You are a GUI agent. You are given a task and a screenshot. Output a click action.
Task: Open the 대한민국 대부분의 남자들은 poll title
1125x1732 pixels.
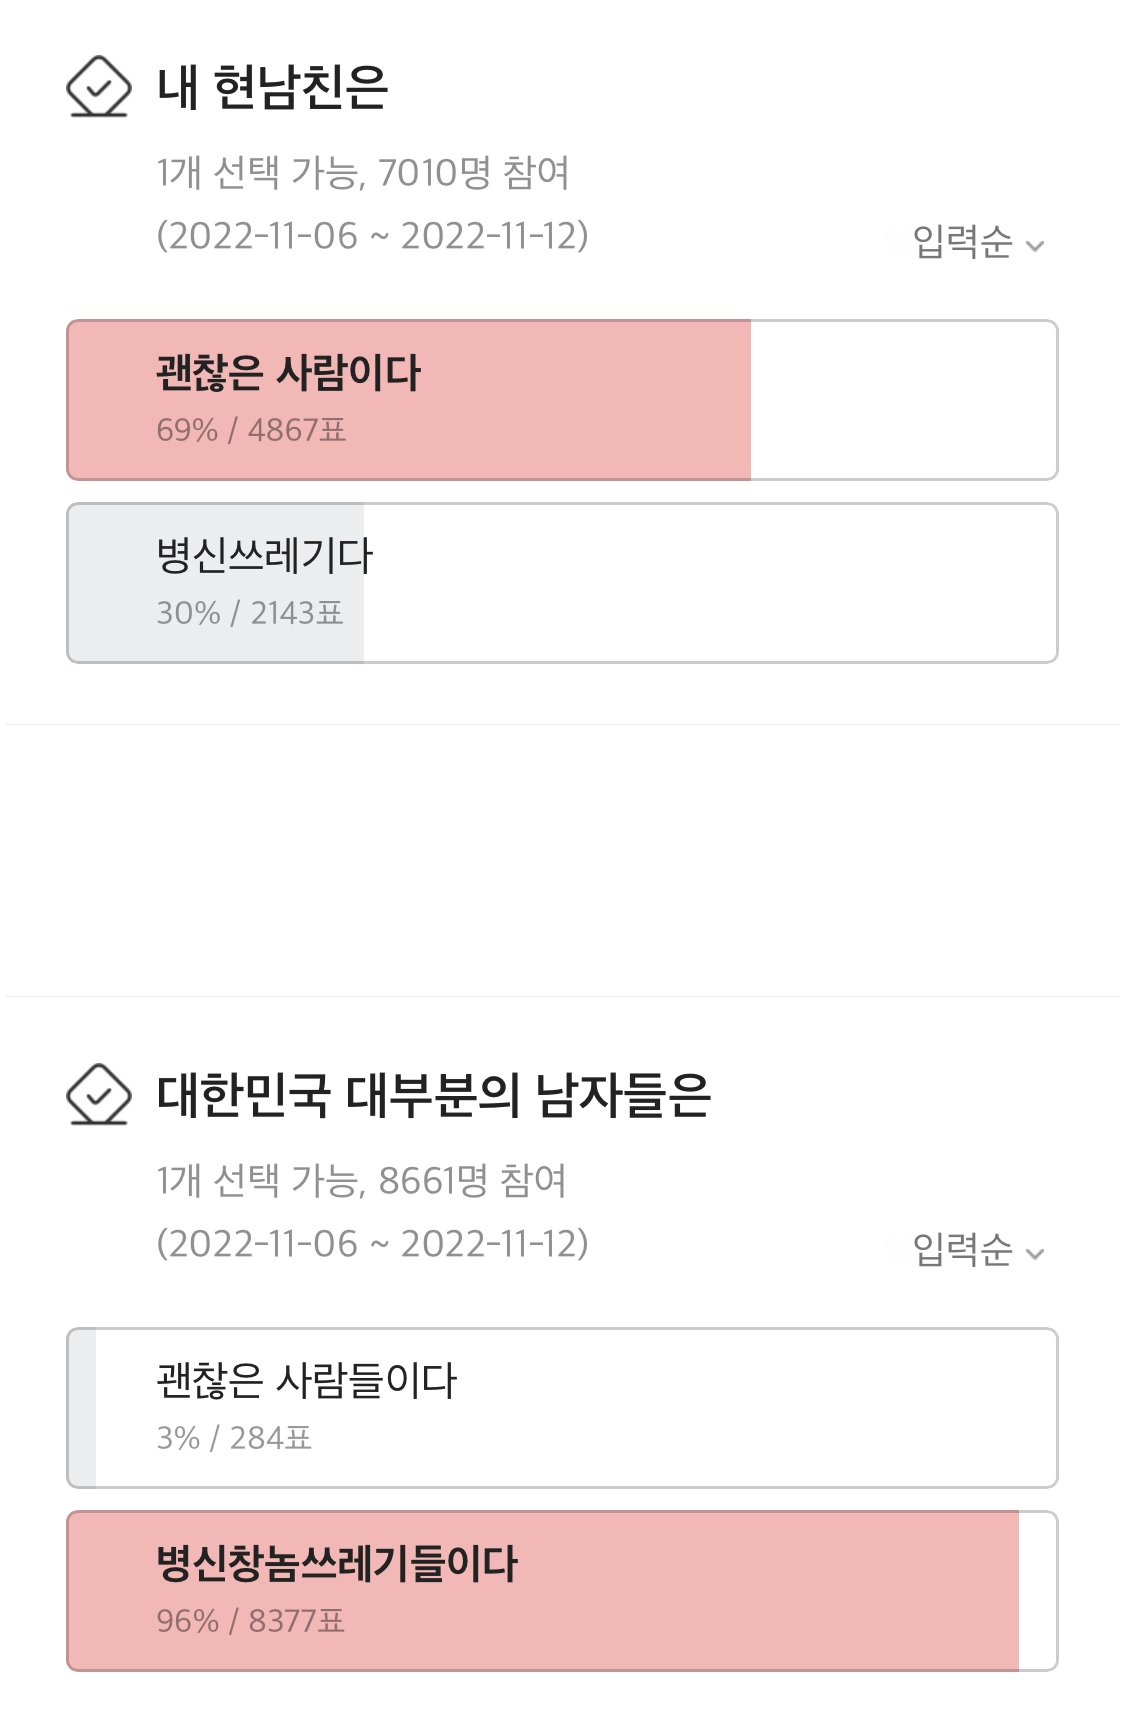click(x=433, y=1095)
